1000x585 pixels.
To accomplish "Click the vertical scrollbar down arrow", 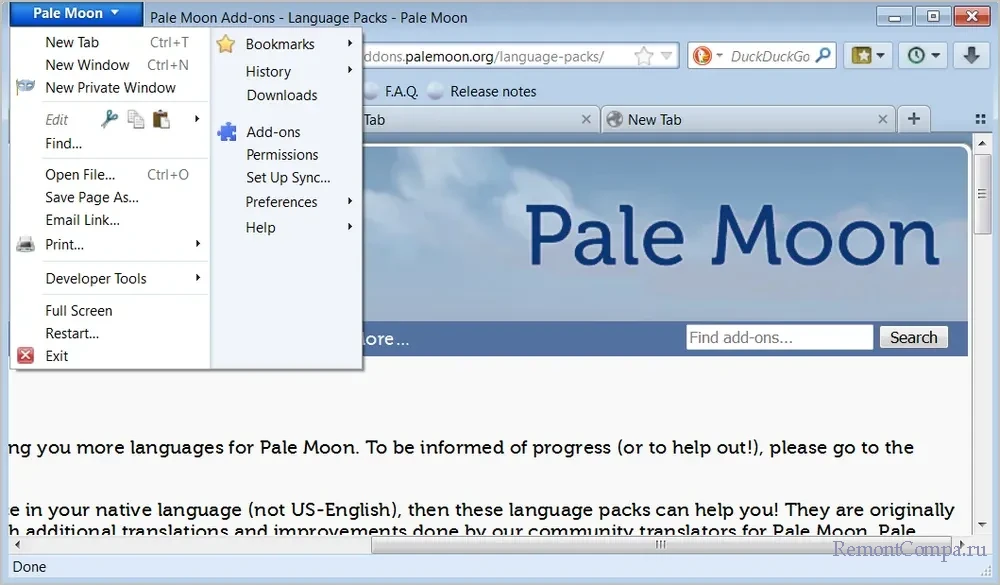I will [982, 524].
